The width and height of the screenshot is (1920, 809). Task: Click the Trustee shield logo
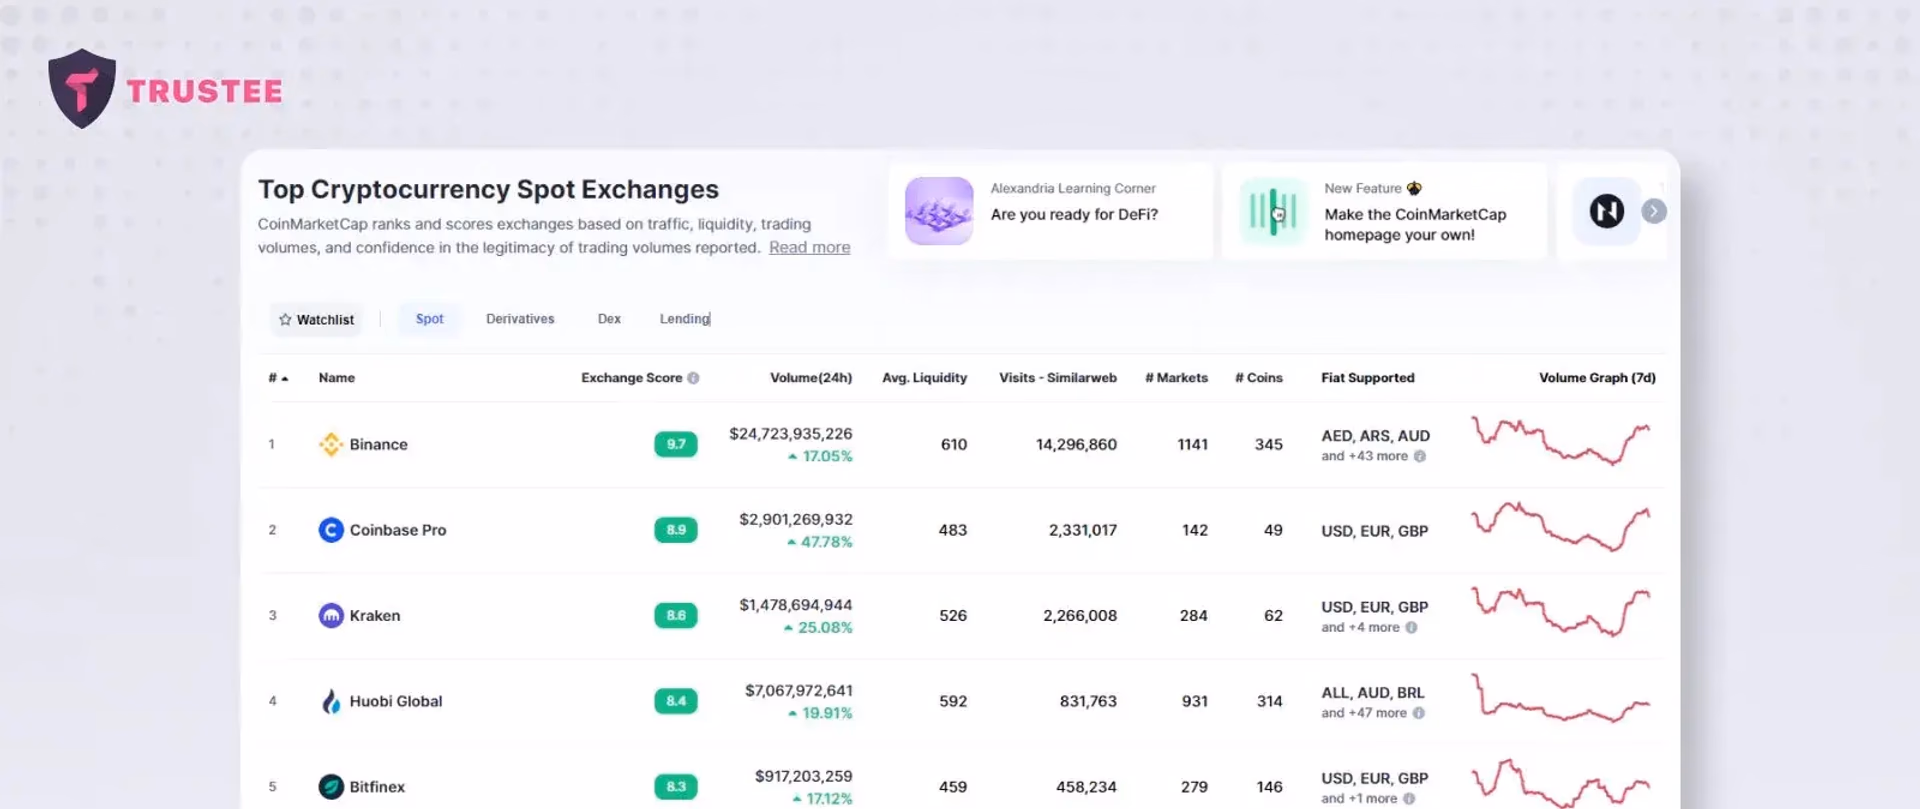(82, 89)
